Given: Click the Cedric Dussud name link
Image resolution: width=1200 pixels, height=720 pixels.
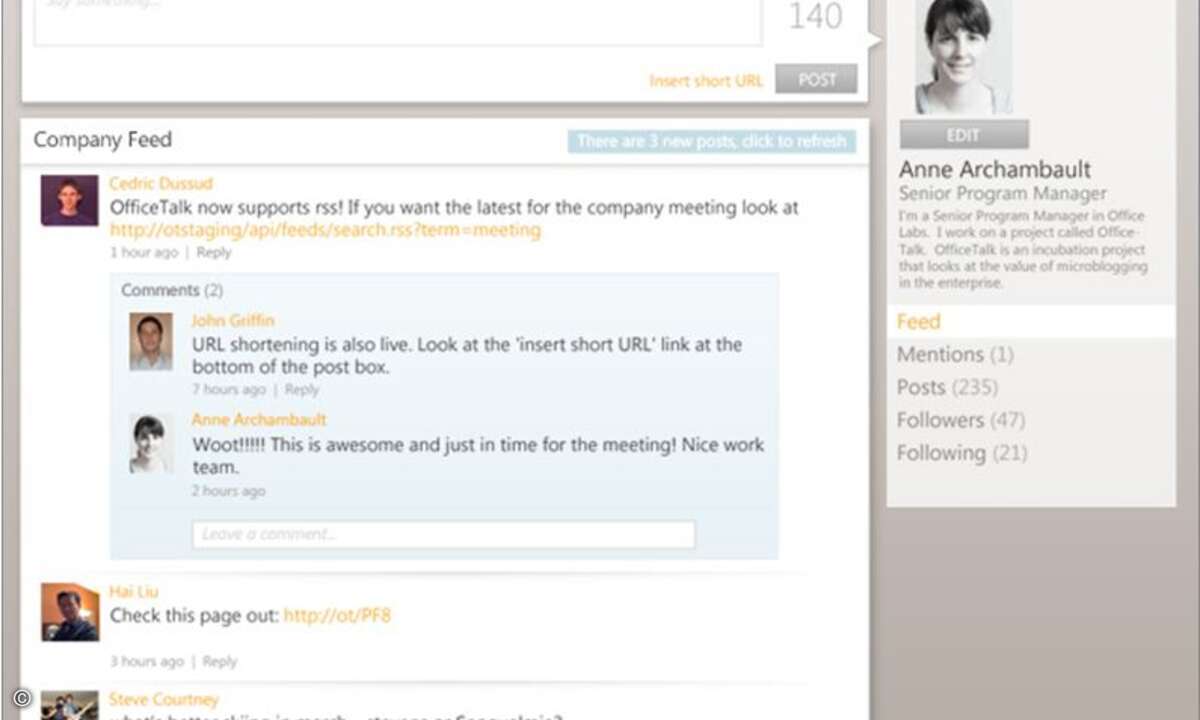Looking at the screenshot, I should coord(161,183).
